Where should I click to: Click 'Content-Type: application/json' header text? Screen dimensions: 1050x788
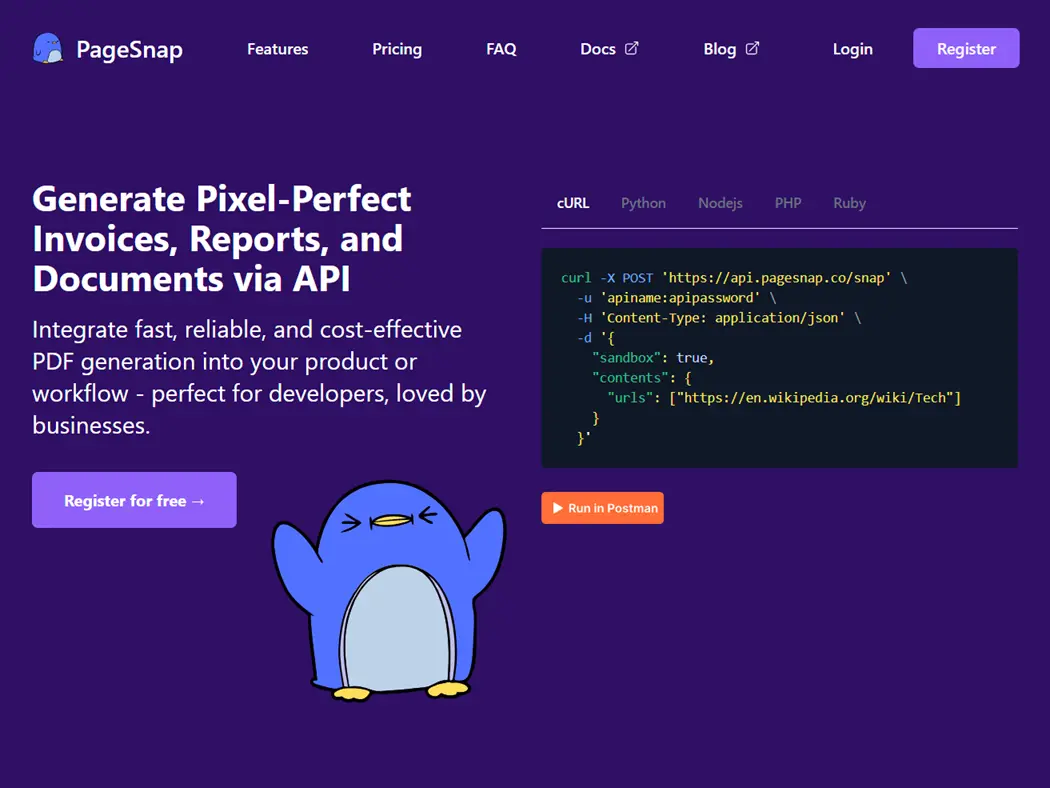pyautogui.click(x=723, y=318)
